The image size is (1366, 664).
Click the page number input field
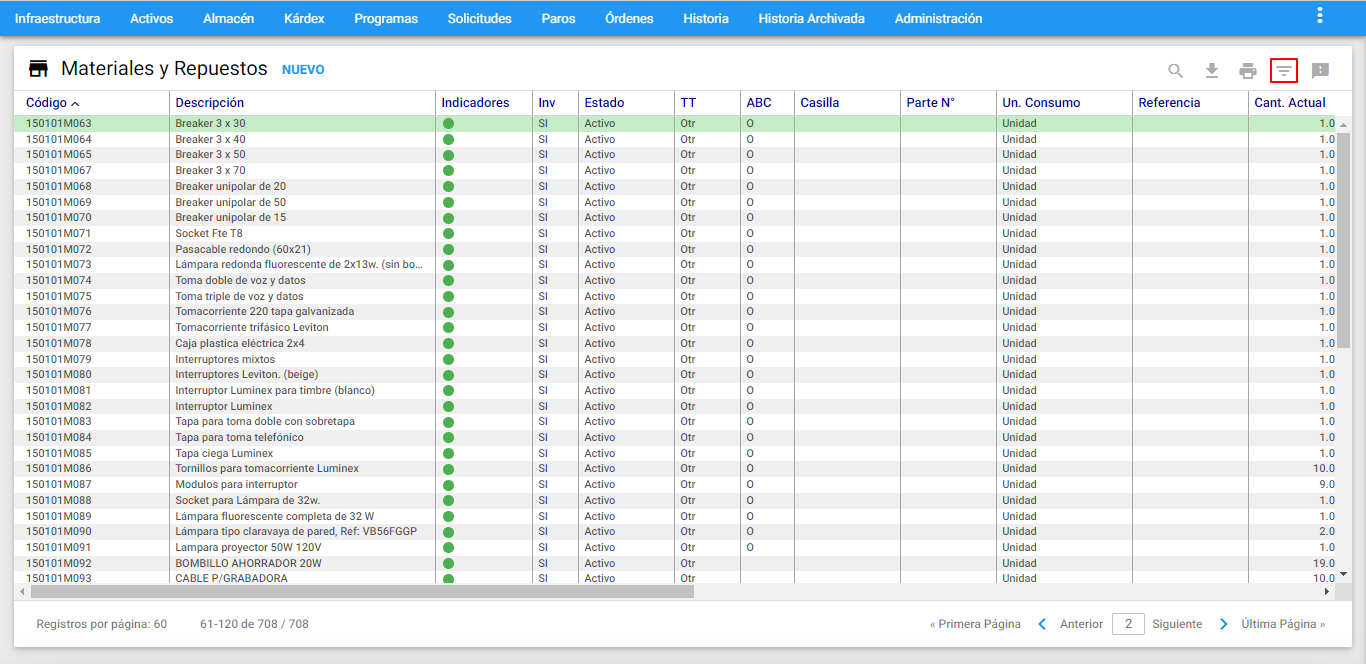pos(1128,624)
